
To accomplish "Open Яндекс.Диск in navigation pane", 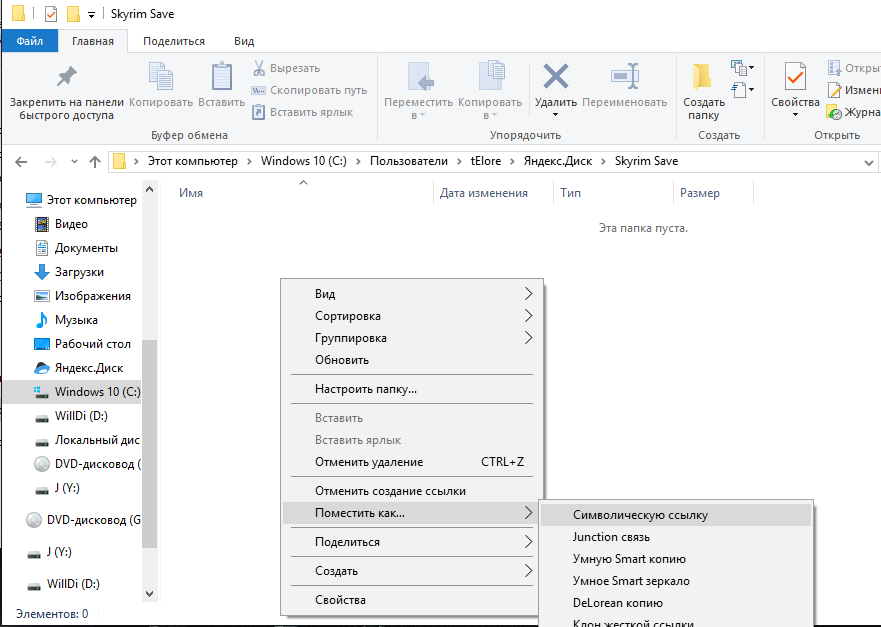I will (x=79, y=368).
